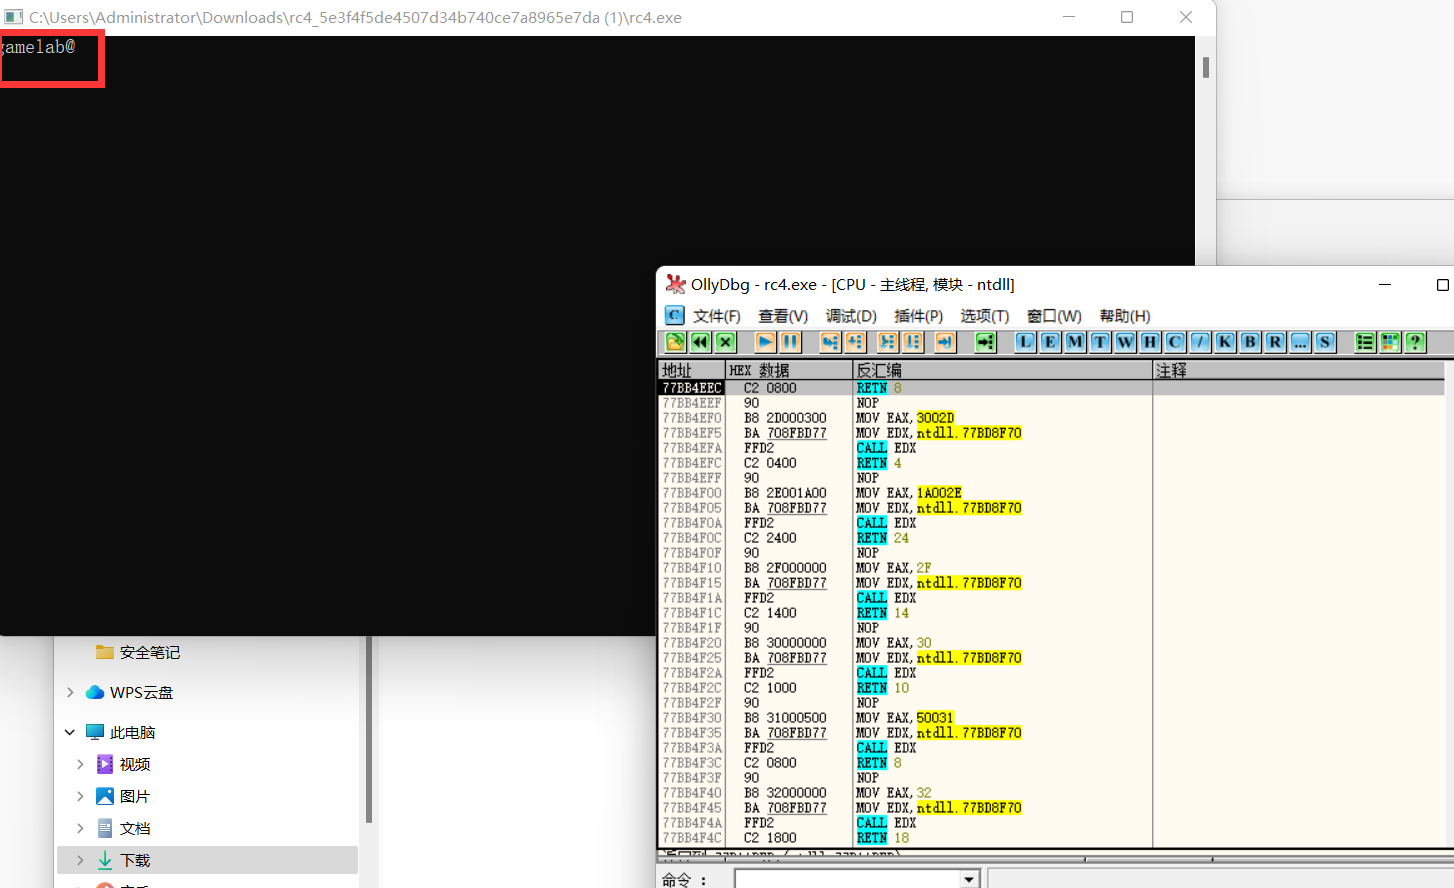Screen dimensions: 1454x888
Task: Click the 注释 column header
Action: pos(1298,370)
